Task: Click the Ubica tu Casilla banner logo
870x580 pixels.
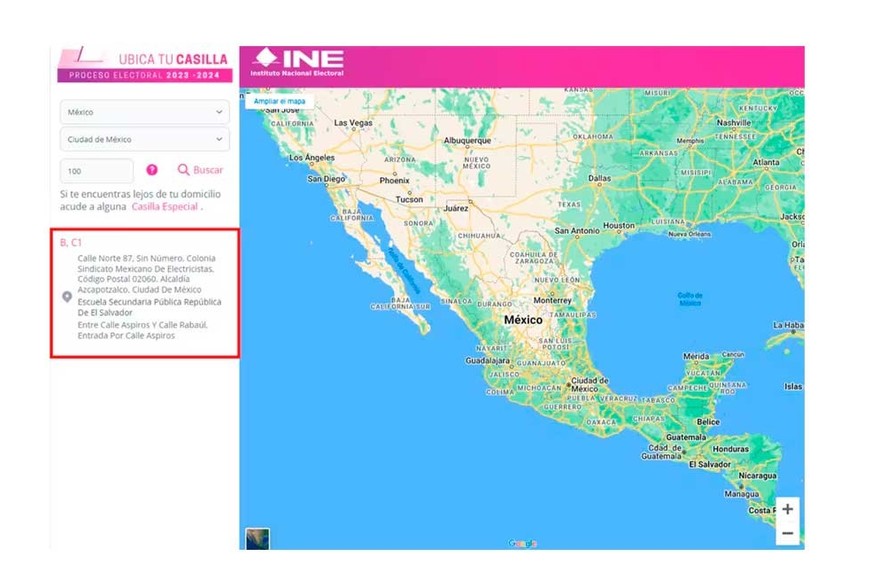Action: point(145,65)
